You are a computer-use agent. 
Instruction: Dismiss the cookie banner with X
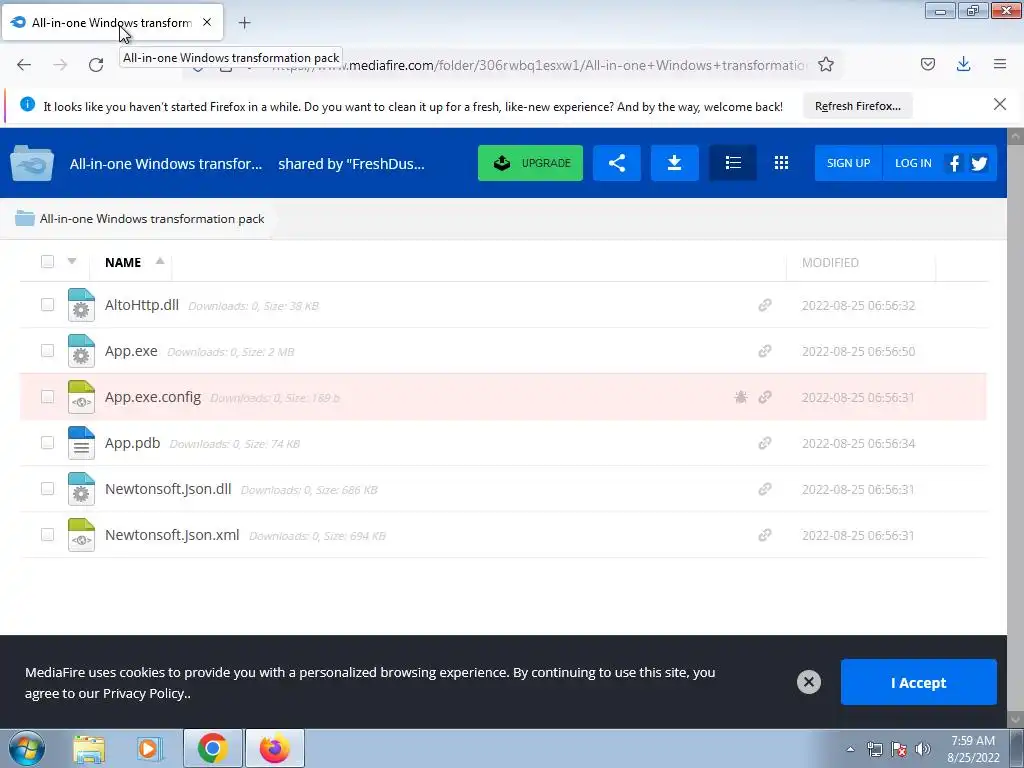tap(808, 682)
